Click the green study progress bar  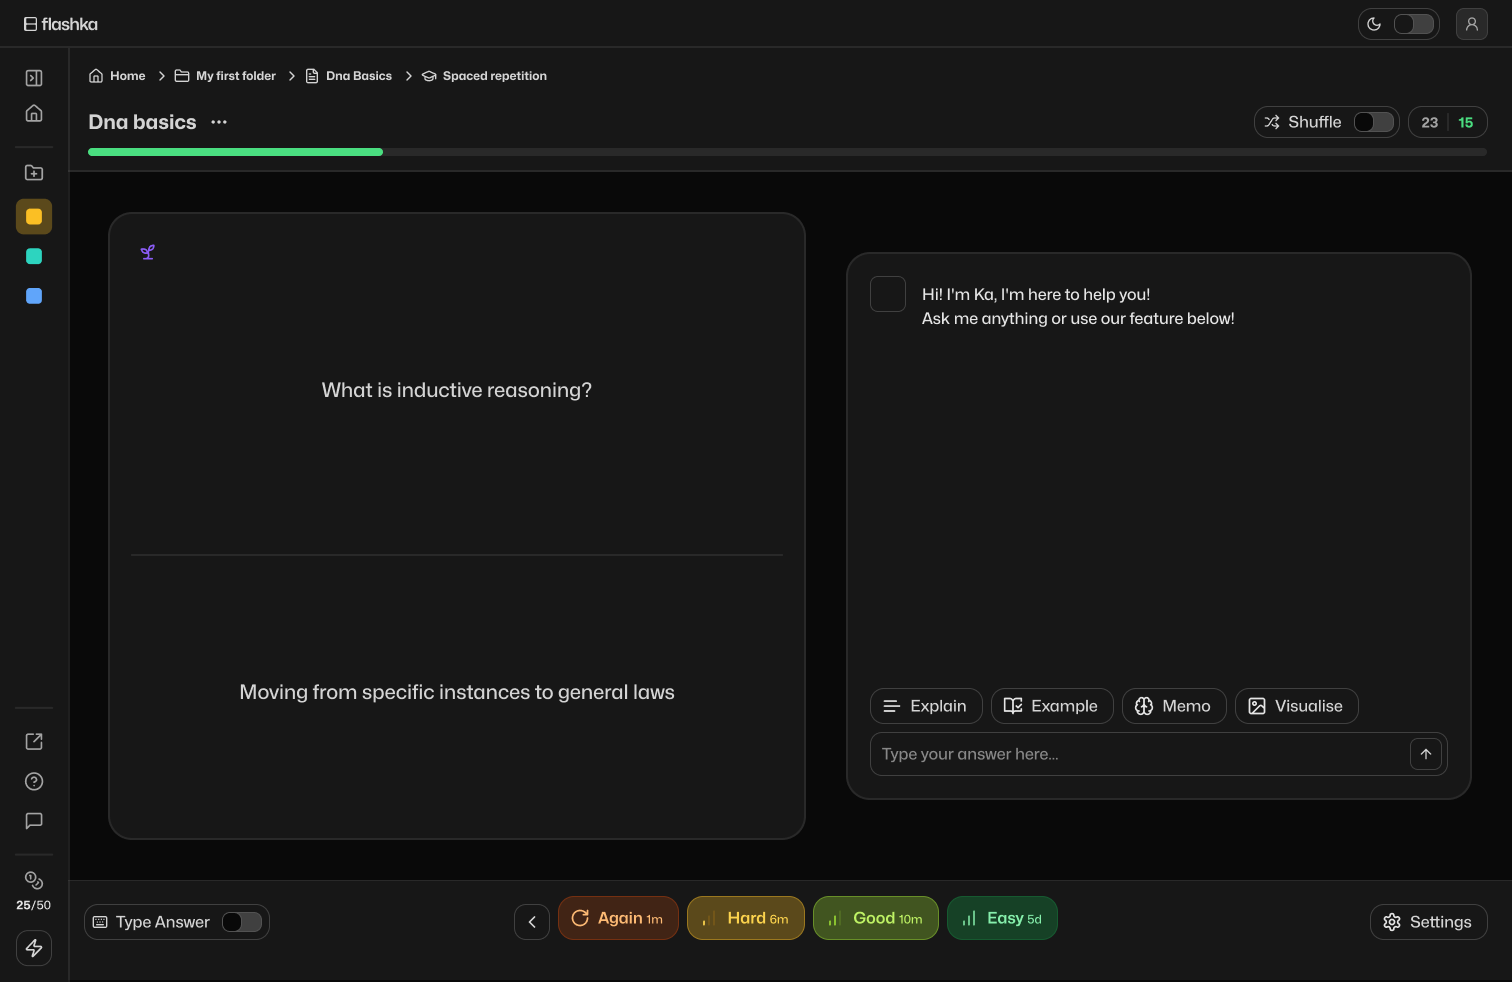235,151
